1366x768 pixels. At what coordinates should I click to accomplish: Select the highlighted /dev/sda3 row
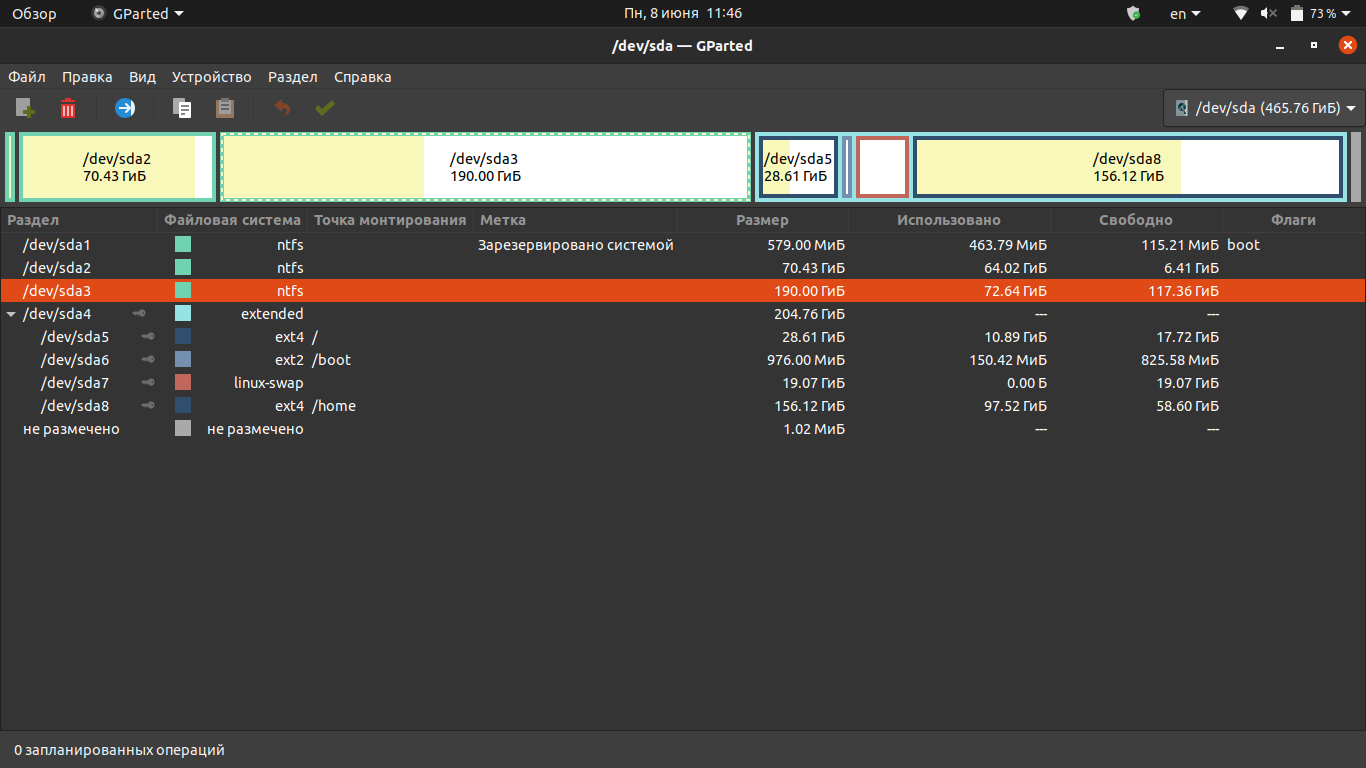pos(683,291)
